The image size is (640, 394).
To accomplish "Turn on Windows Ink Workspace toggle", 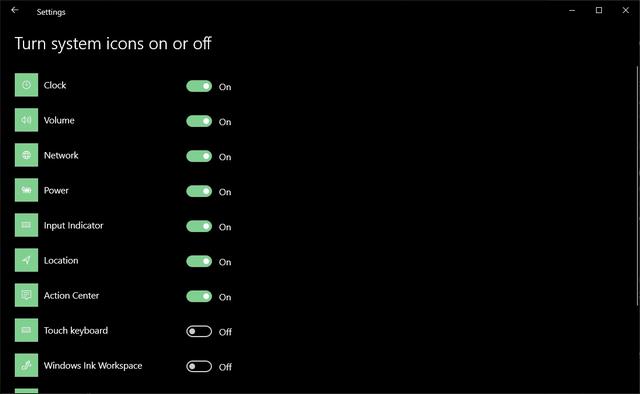I will pos(199,367).
